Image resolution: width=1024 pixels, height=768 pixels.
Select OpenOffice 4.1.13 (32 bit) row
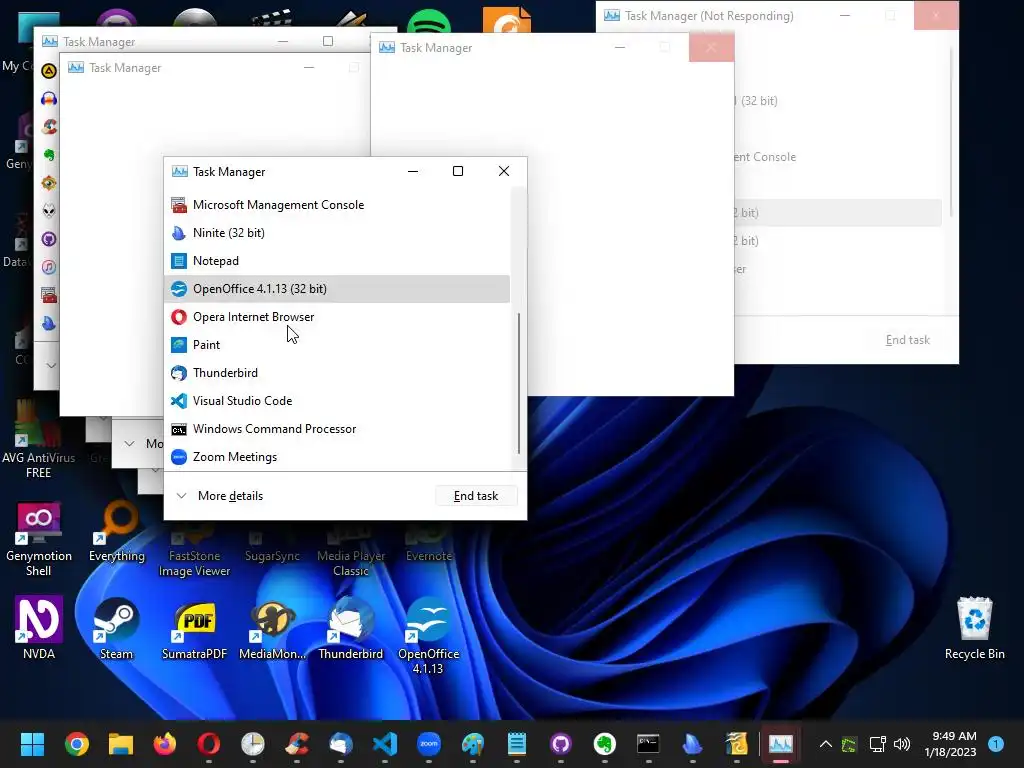pos(337,289)
